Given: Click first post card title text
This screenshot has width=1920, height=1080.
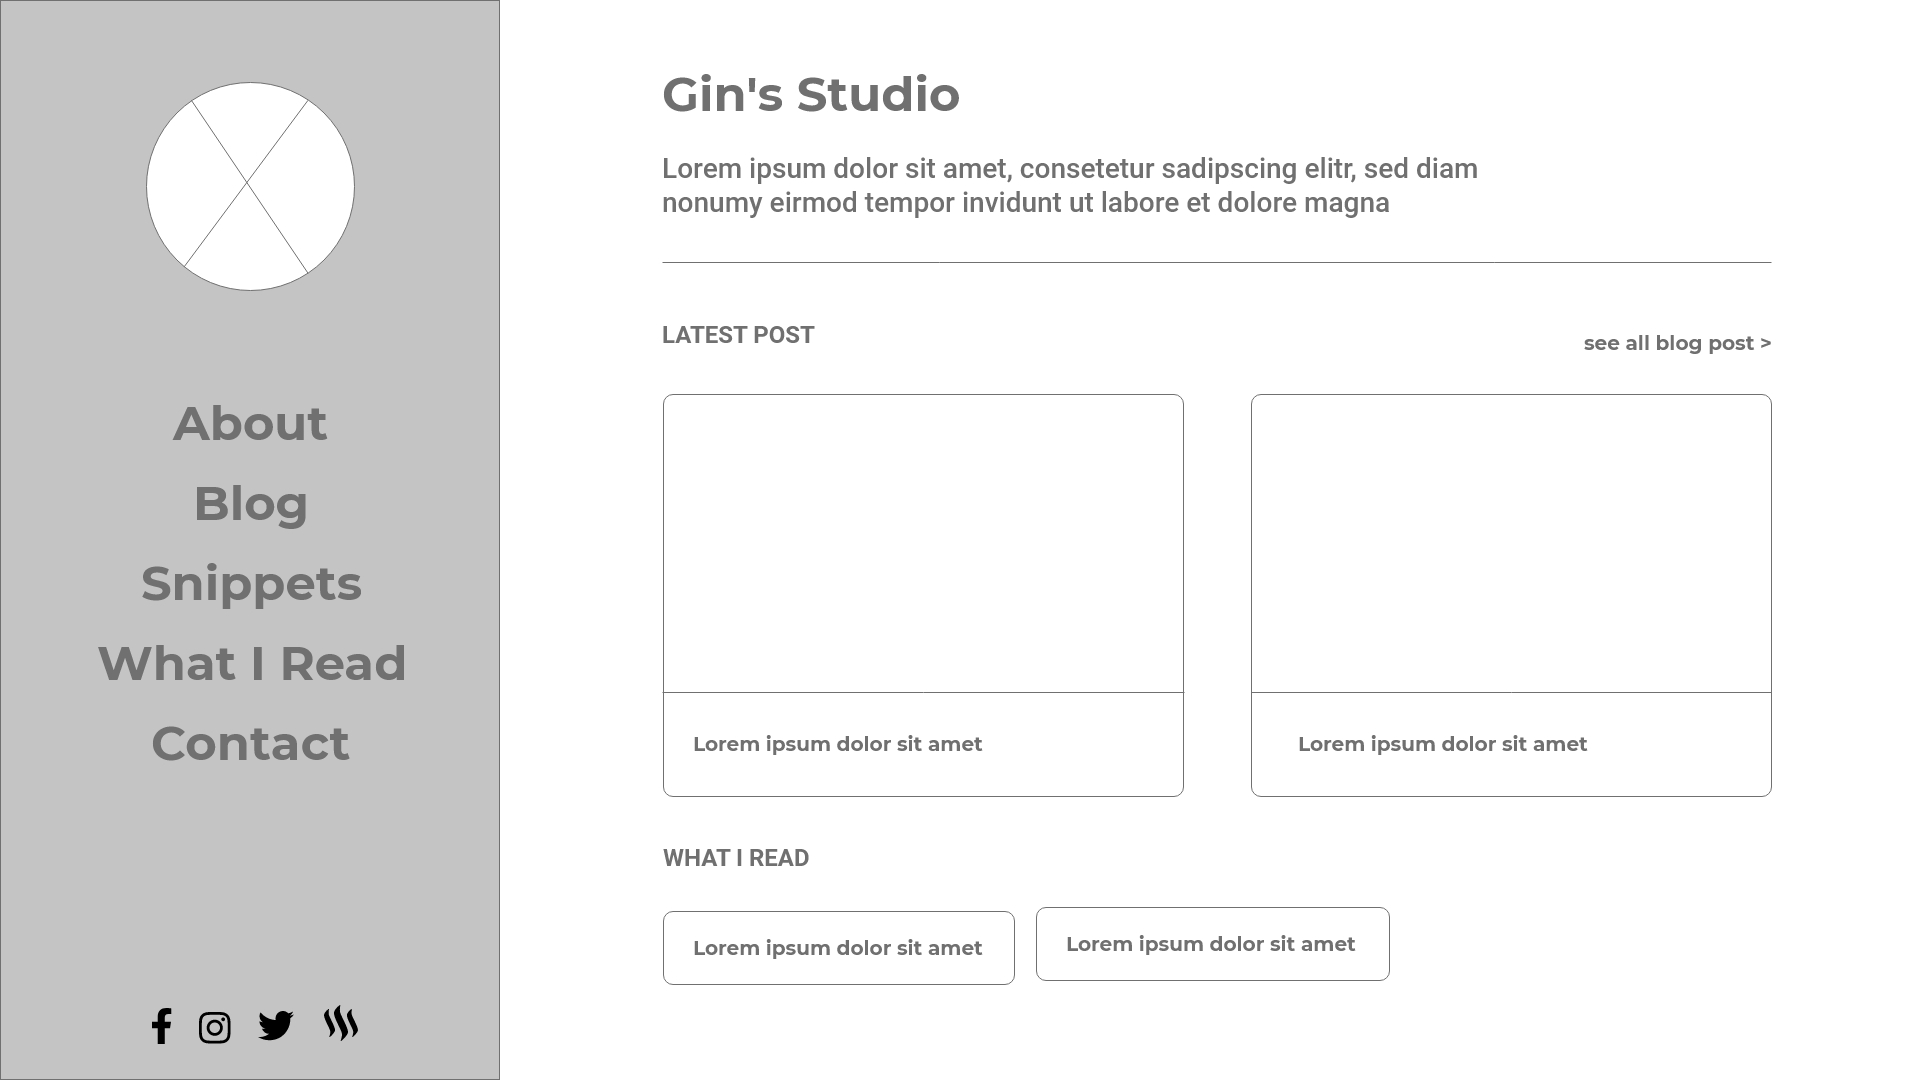Looking at the screenshot, I should [837, 744].
